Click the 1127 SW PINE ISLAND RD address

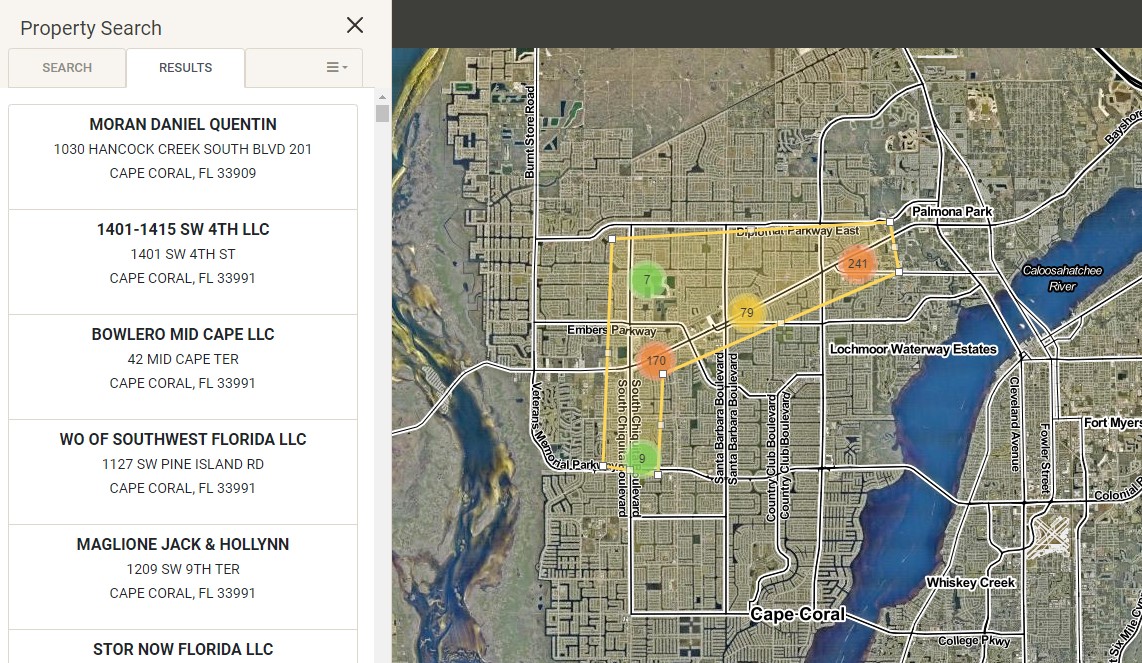pos(183,464)
